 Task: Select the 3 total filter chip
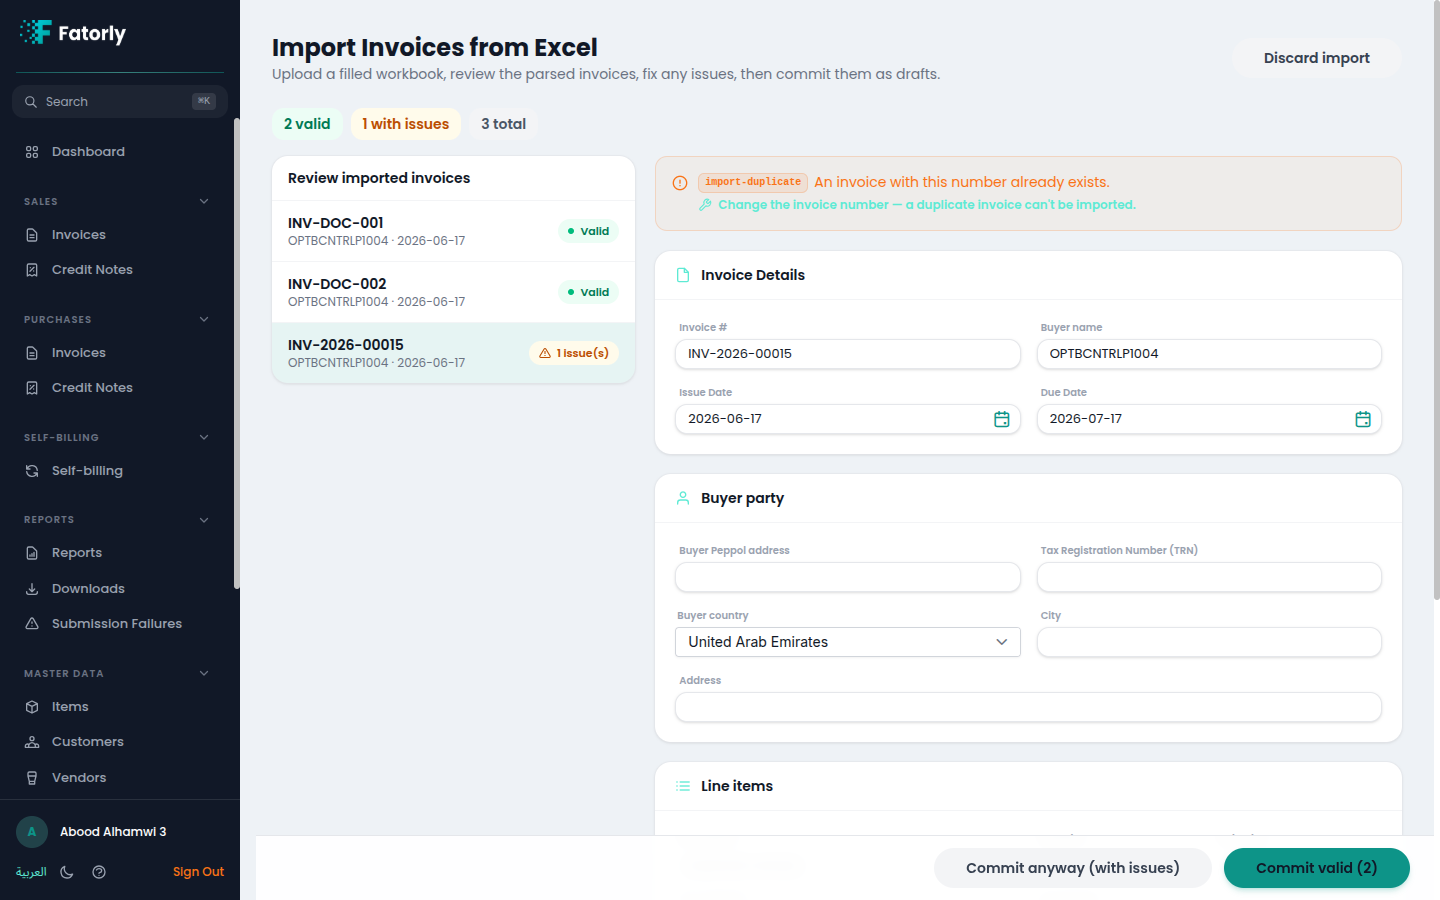click(x=503, y=124)
